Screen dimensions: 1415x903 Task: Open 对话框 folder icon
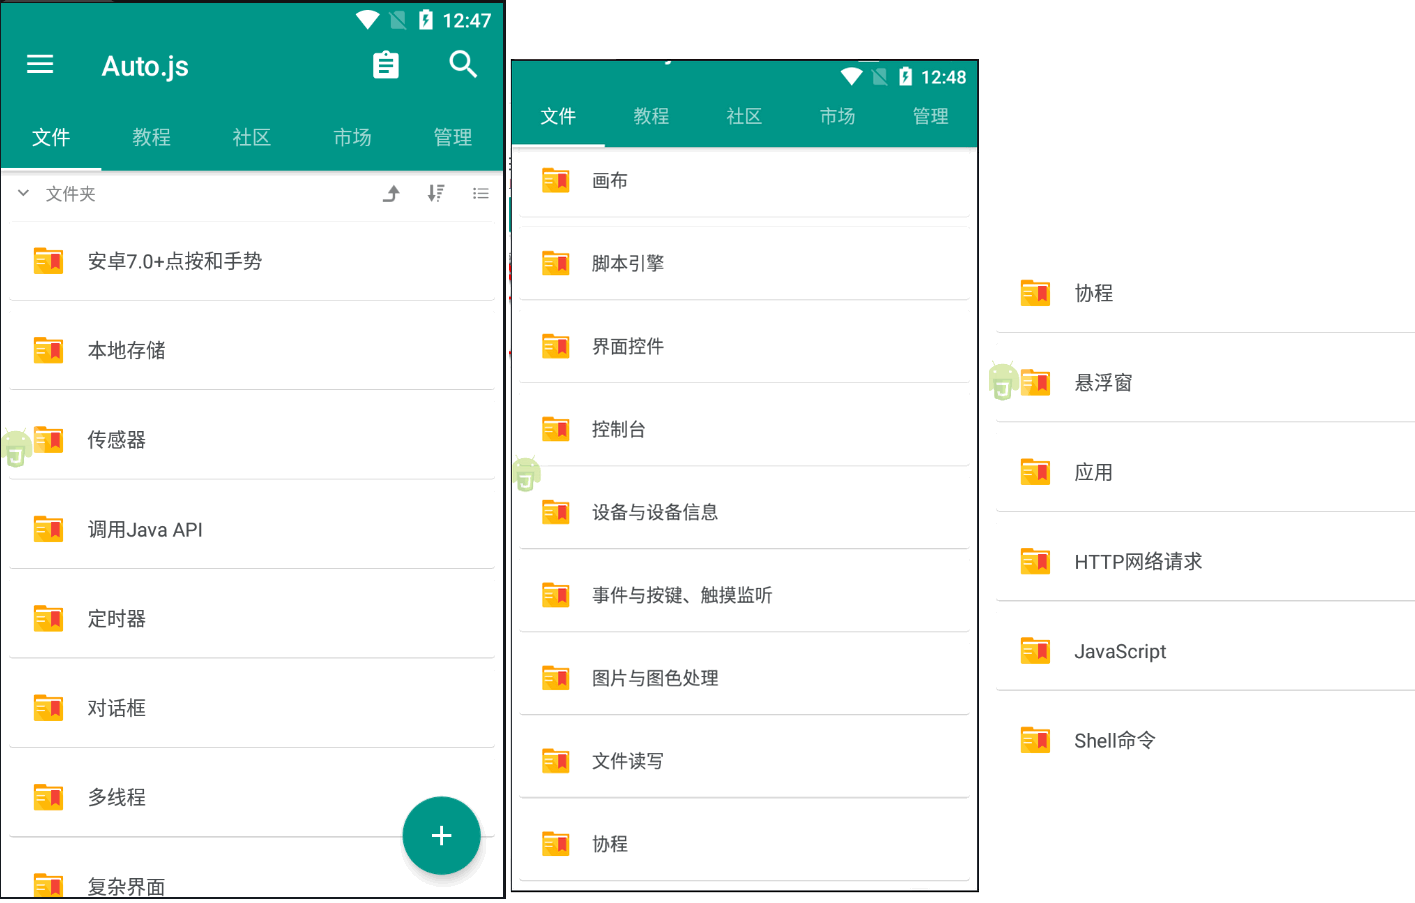coord(49,708)
